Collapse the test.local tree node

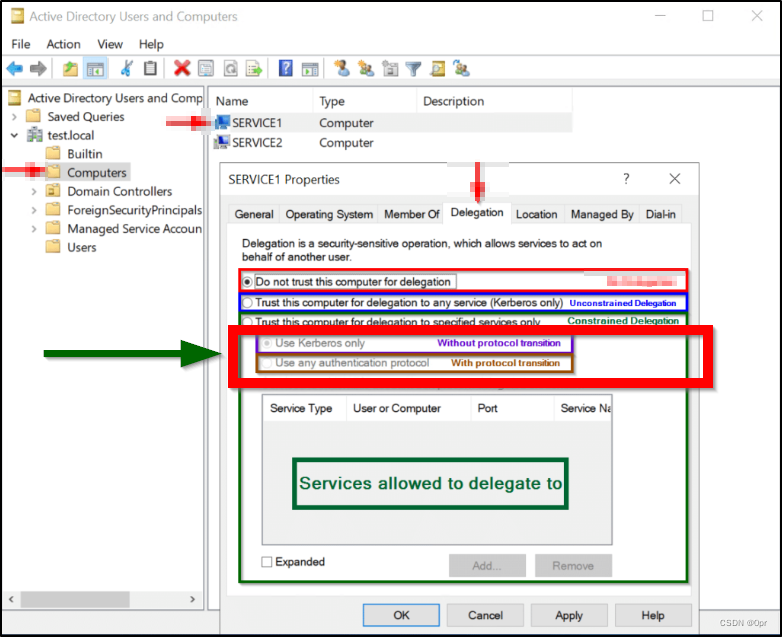14,135
